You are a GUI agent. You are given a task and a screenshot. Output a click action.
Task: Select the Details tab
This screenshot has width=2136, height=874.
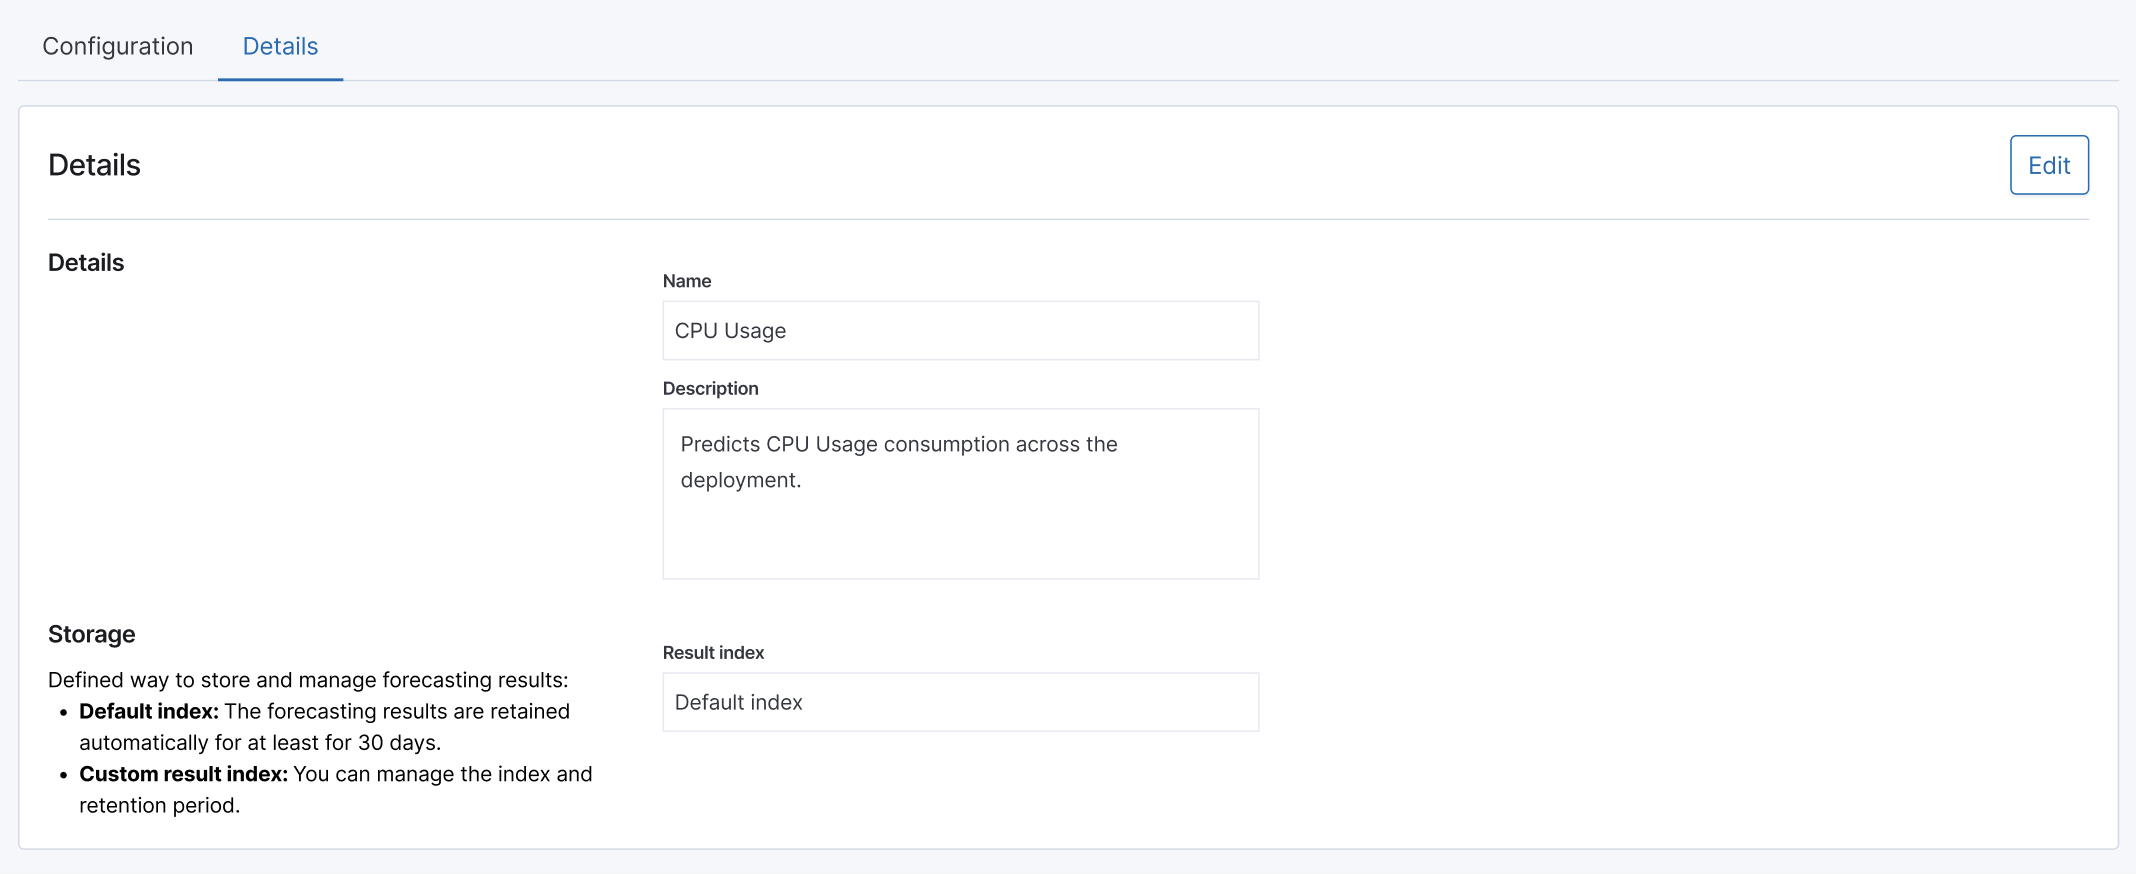click(280, 46)
